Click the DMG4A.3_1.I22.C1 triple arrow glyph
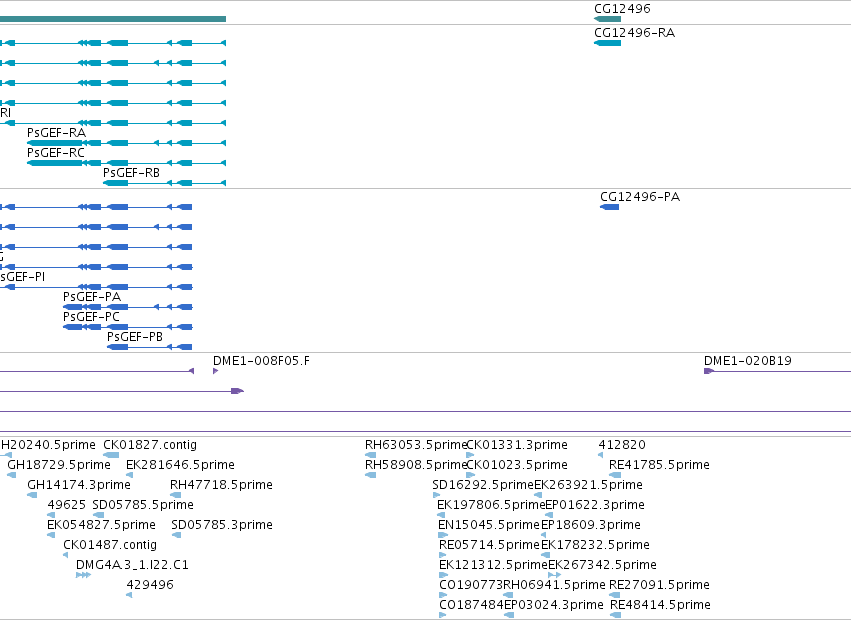 (x=83, y=575)
